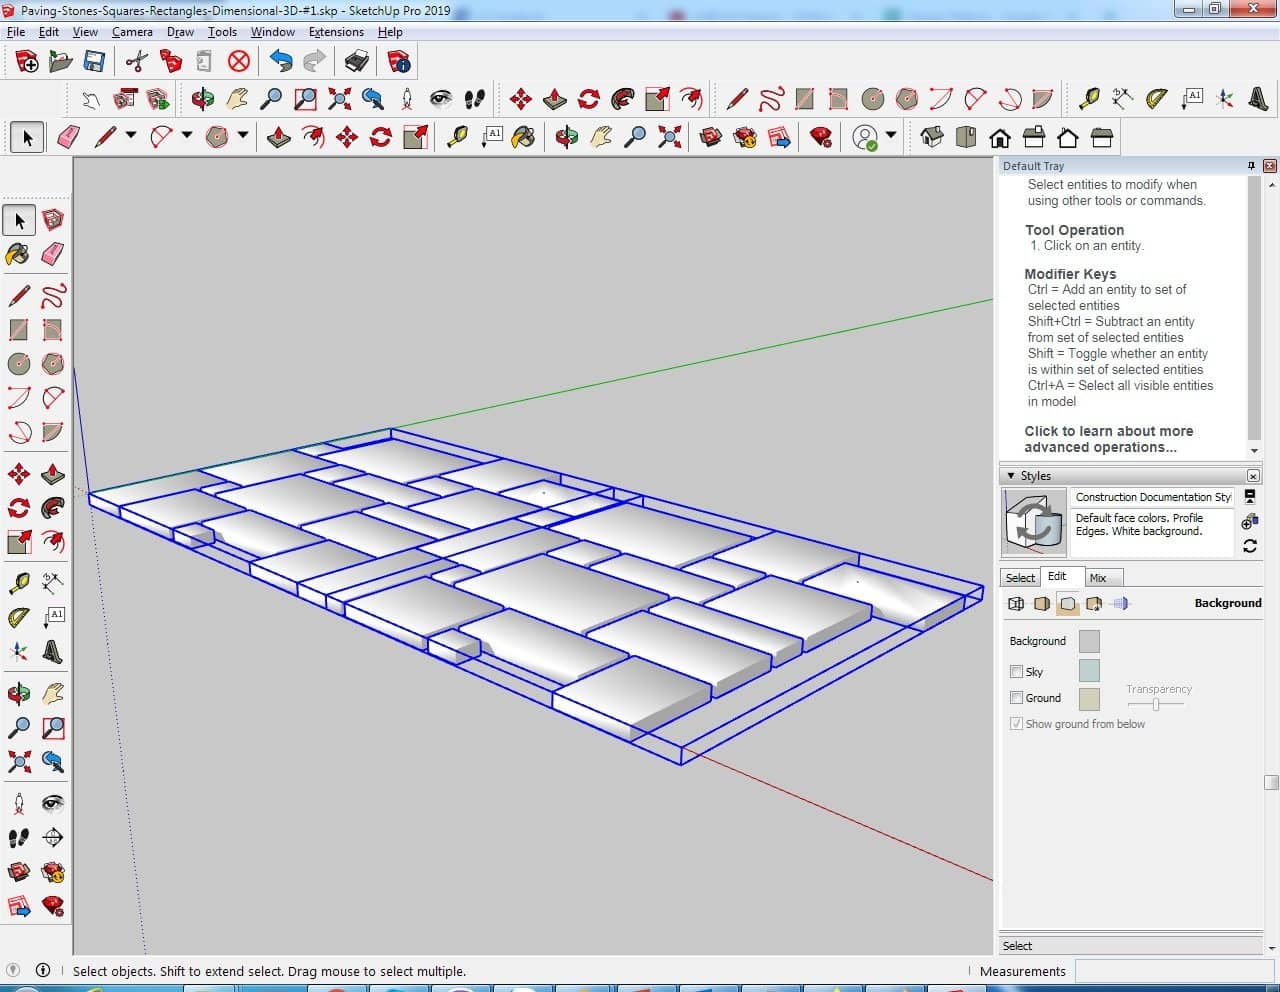1280x992 pixels.
Task: Select the Tape Measure tool
Action: [x=19, y=584]
